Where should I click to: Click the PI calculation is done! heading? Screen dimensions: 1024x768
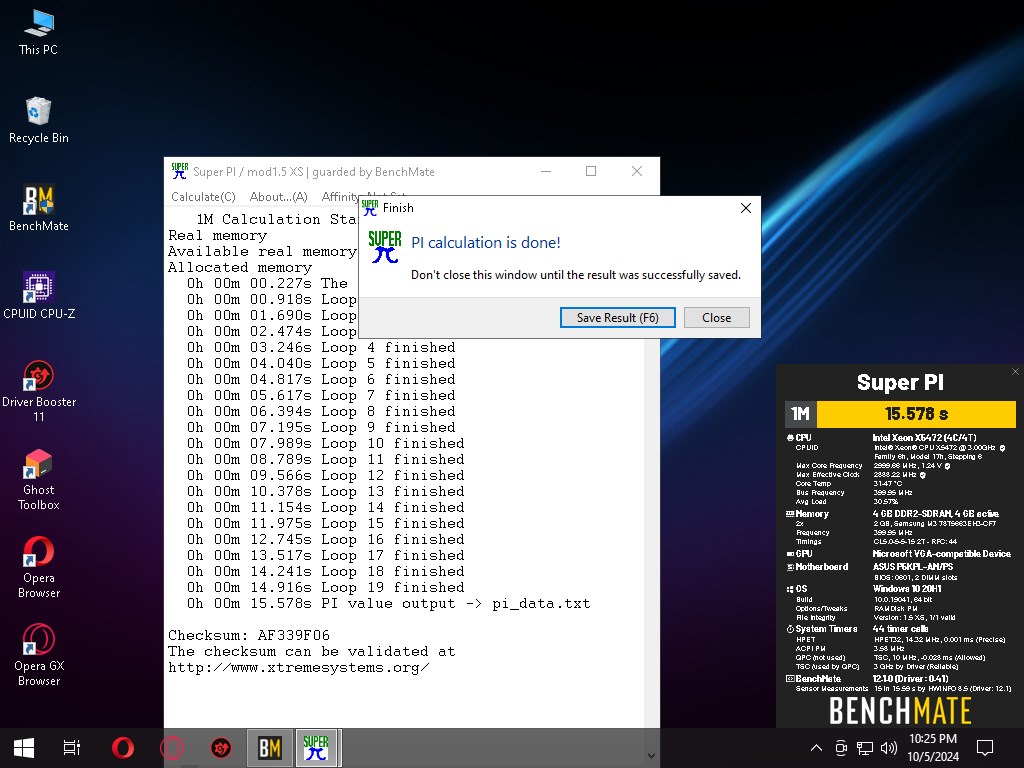[x=485, y=242]
